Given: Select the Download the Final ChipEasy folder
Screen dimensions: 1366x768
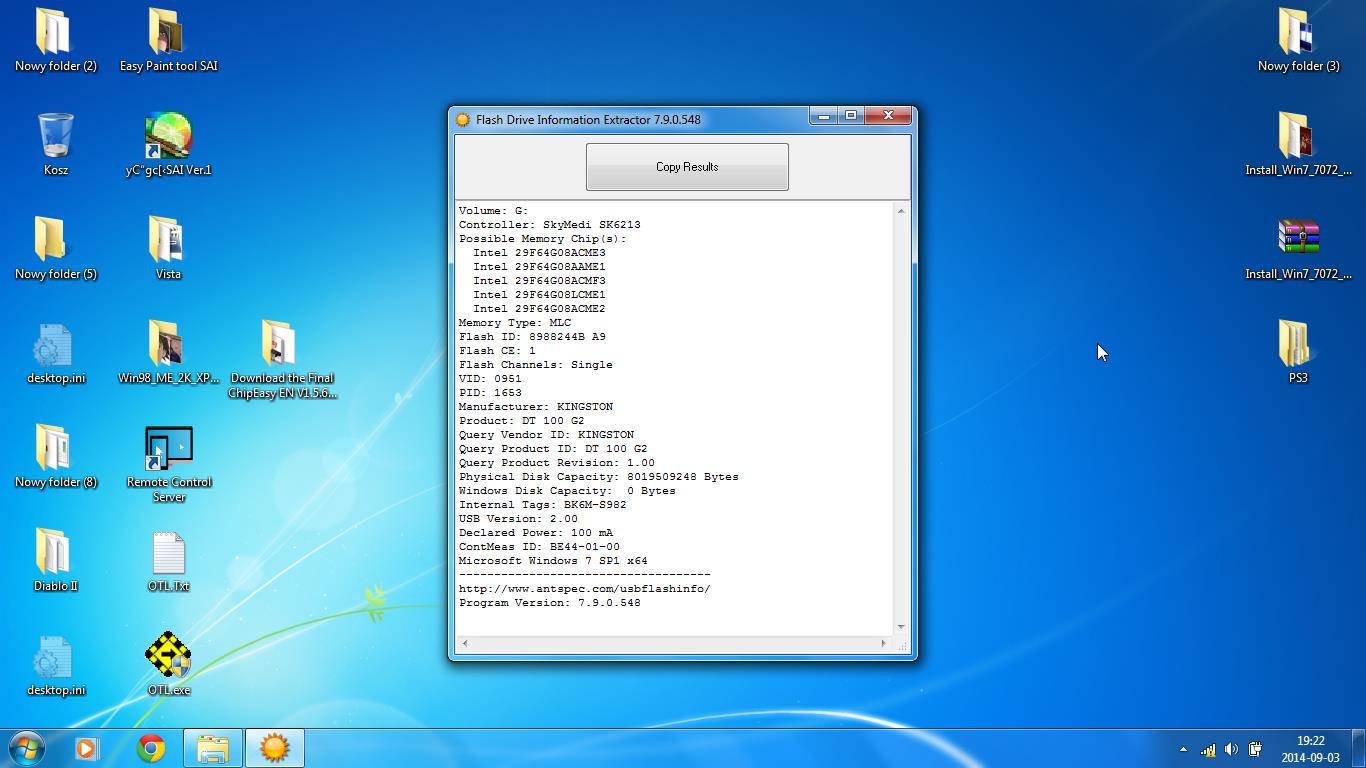Looking at the screenshot, I should tap(281, 360).
